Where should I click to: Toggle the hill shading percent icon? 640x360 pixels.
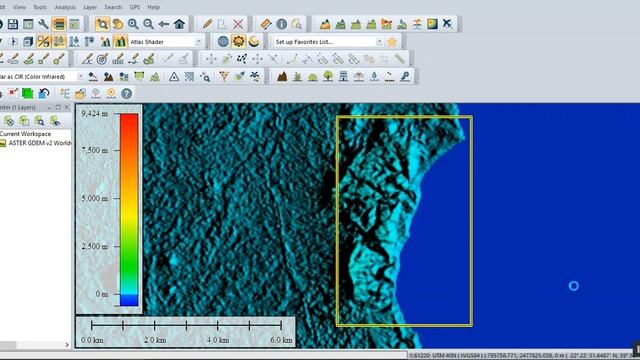click(43, 42)
